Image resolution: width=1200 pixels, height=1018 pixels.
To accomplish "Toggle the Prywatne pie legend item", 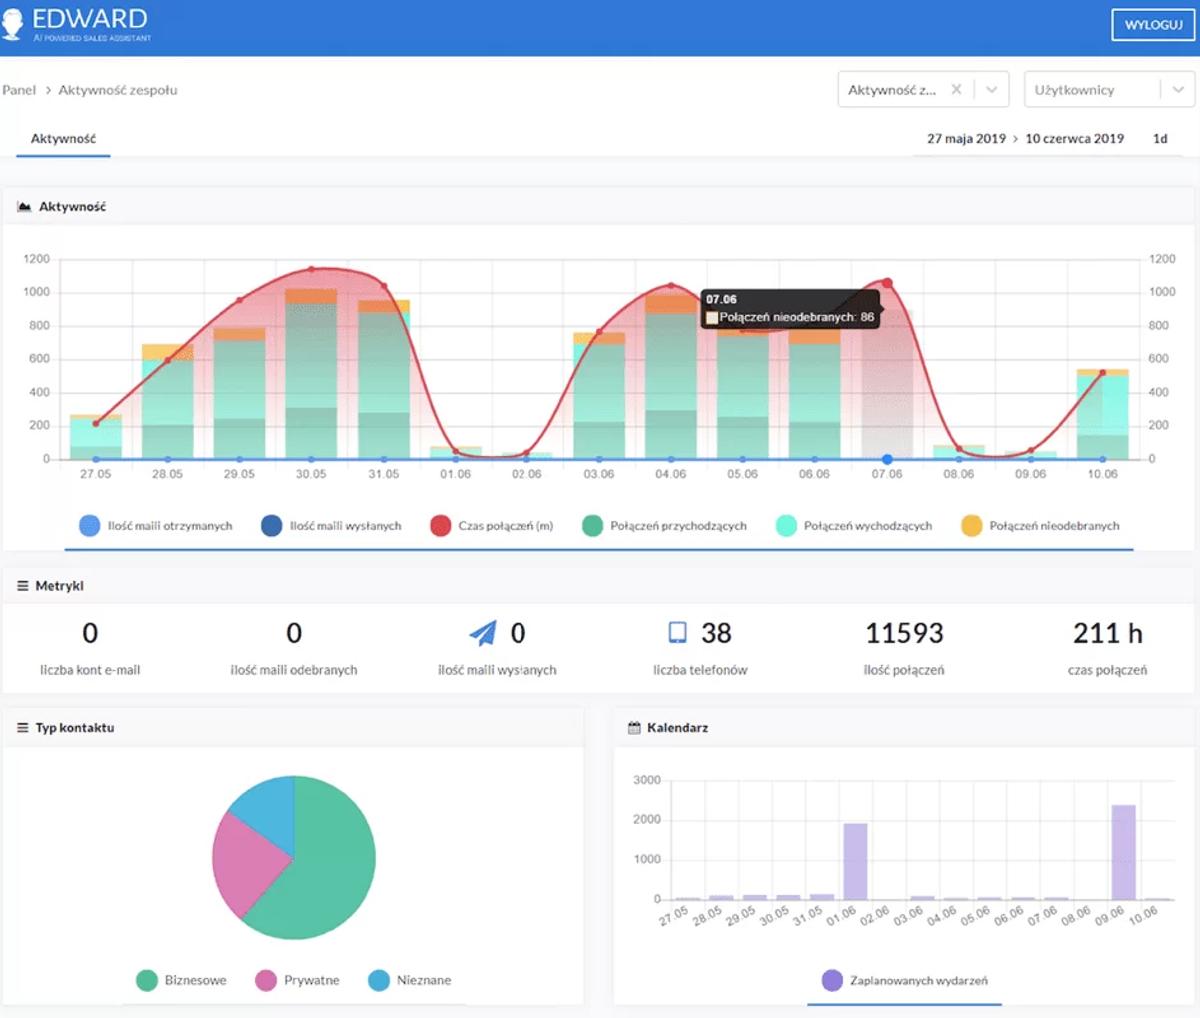I will [x=298, y=980].
